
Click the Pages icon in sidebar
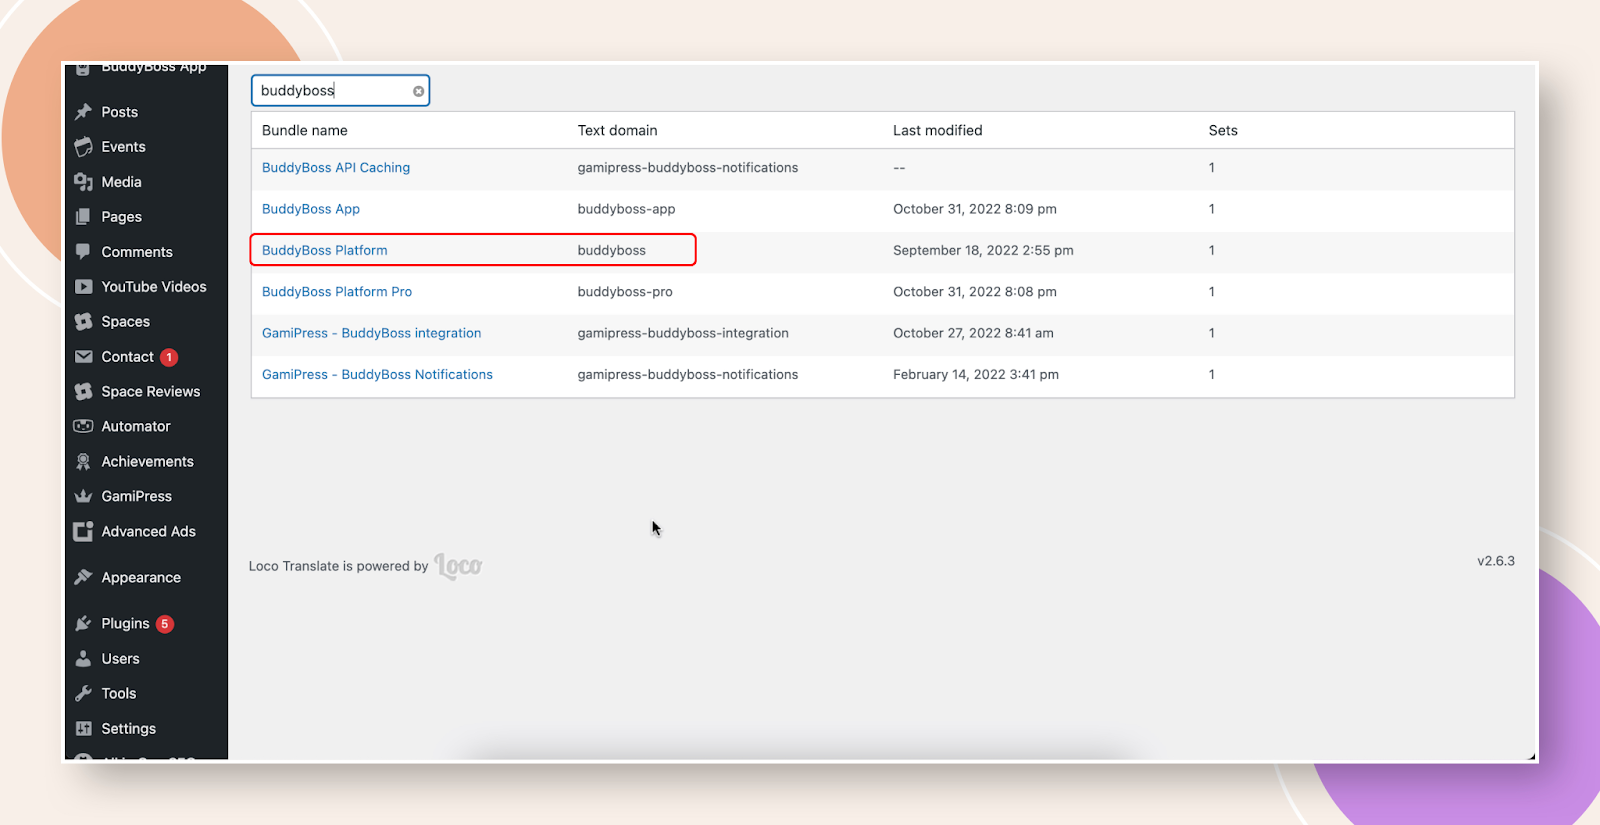click(x=84, y=217)
